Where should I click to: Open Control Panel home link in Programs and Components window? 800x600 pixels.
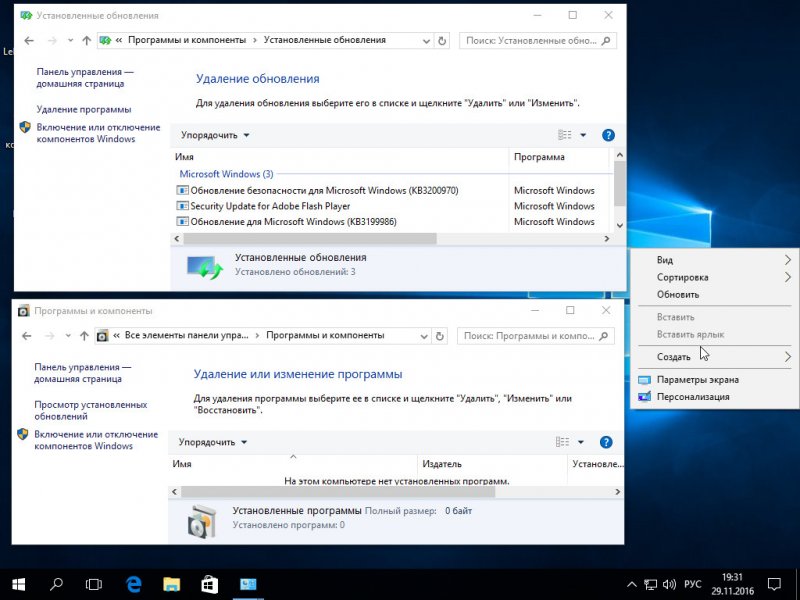point(83,373)
